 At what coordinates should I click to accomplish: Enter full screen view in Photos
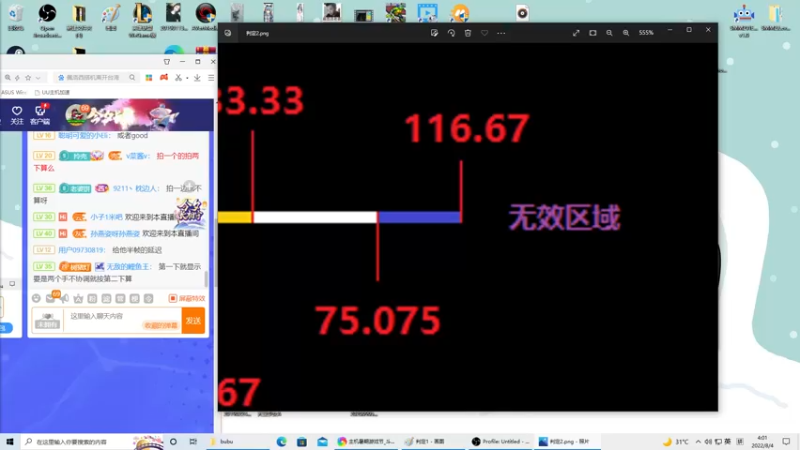coord(576,33)
